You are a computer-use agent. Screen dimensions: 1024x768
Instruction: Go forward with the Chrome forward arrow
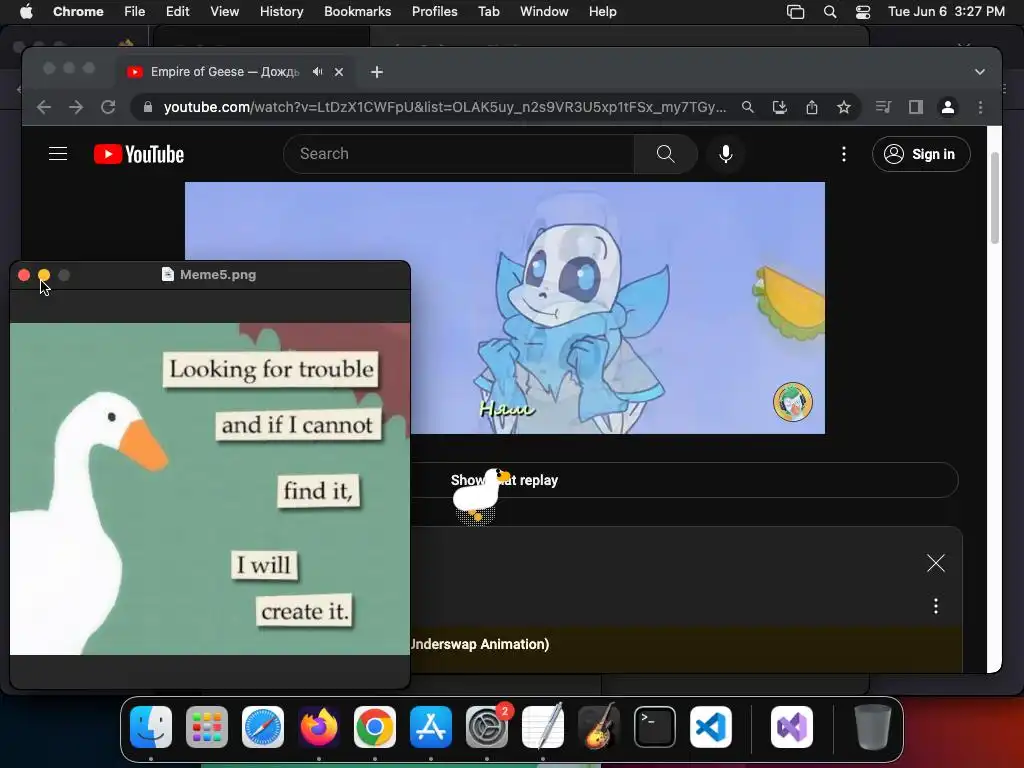pos(76,107)
